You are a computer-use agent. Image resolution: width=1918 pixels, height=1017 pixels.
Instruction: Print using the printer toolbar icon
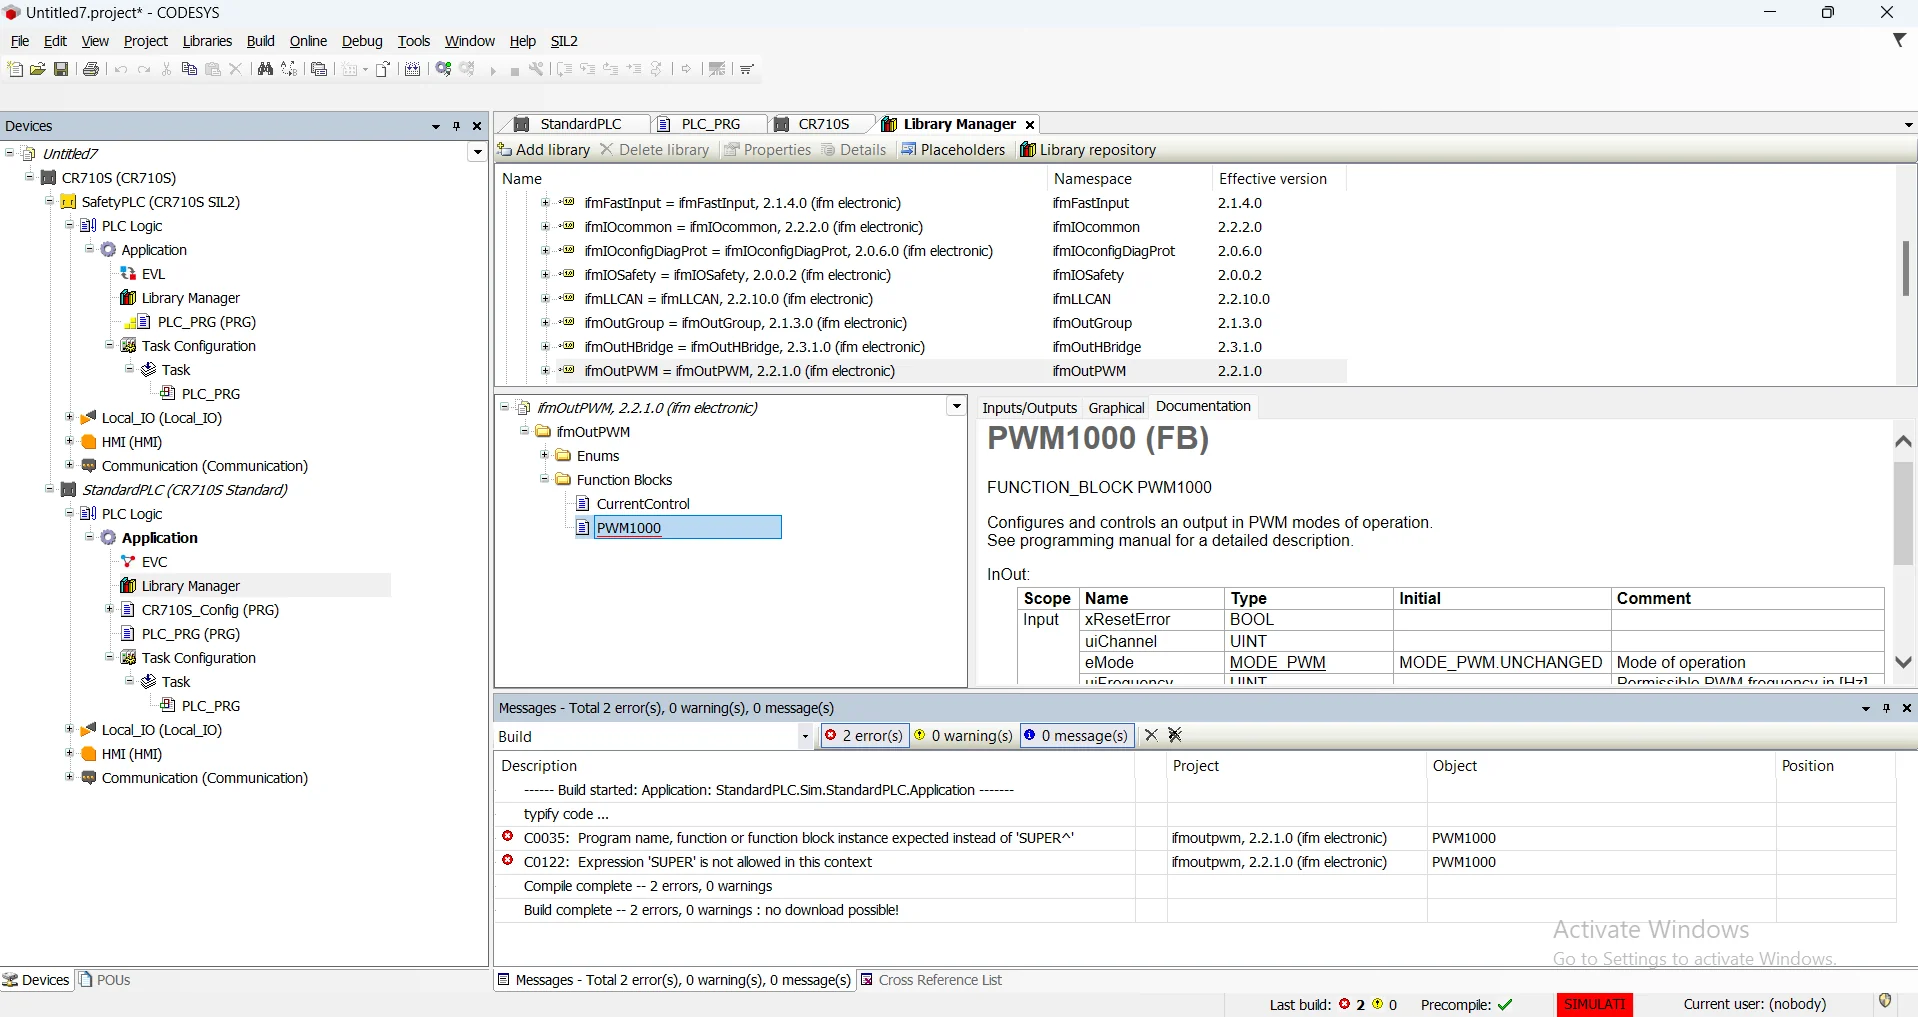pos(91,69)
